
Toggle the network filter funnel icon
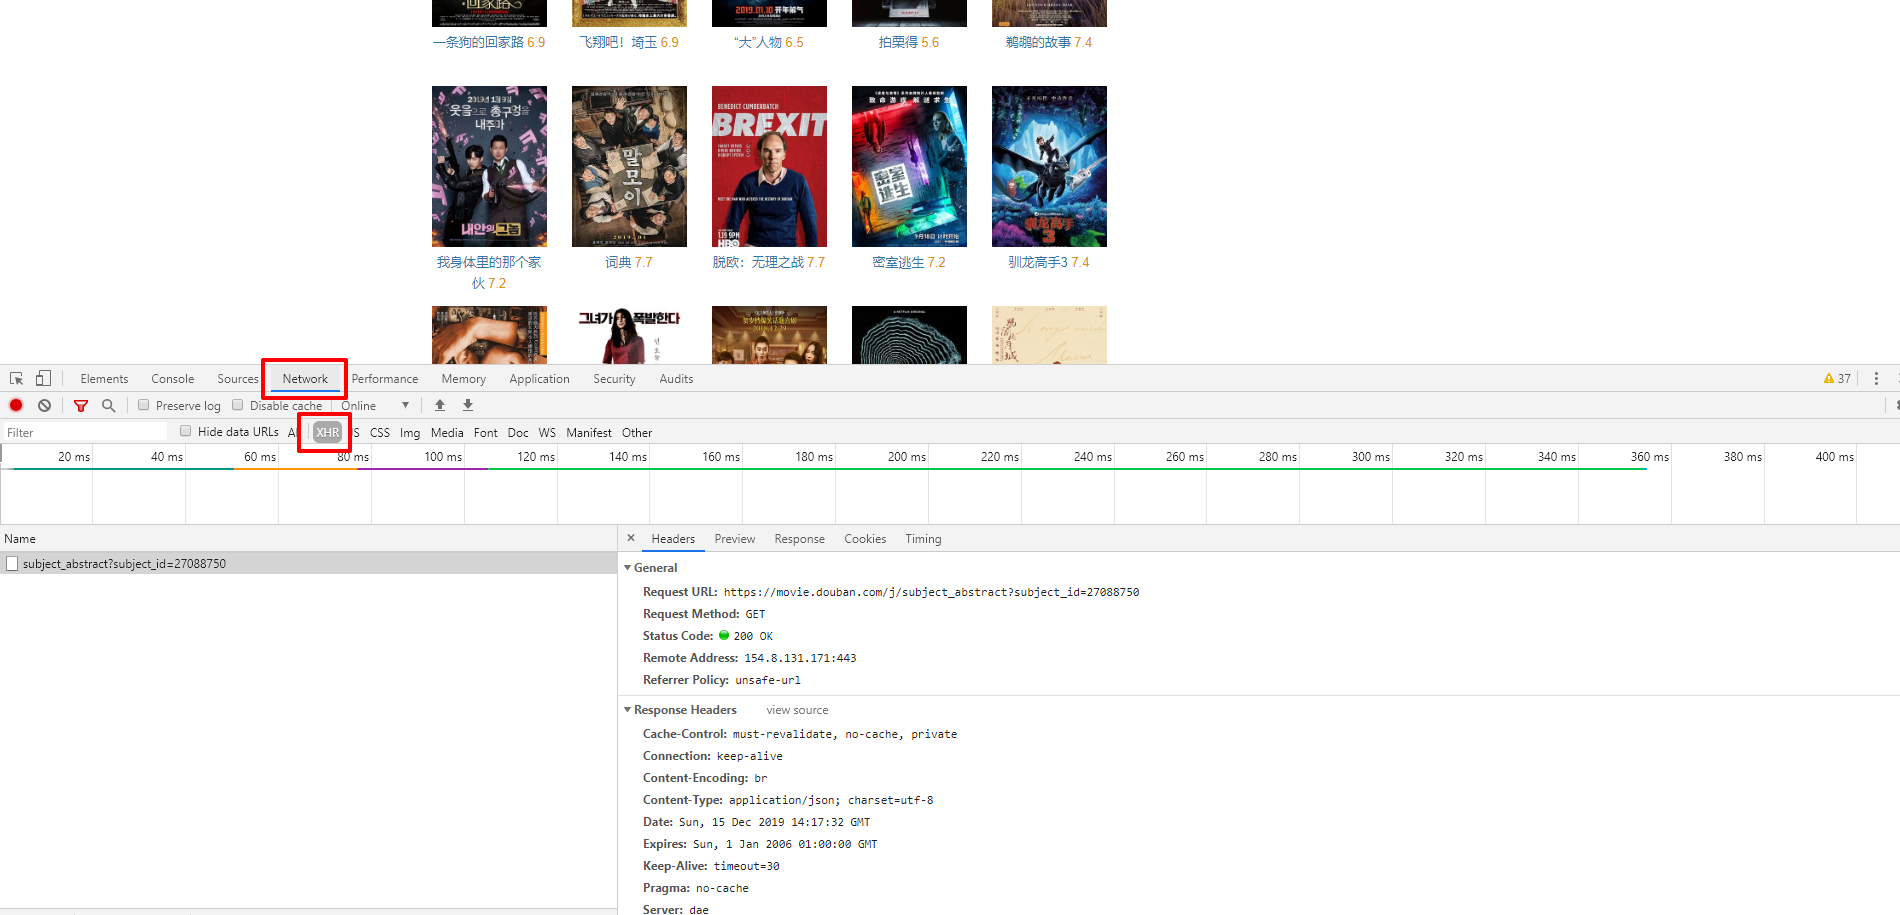pyautogui.click(x=81, y=405)
